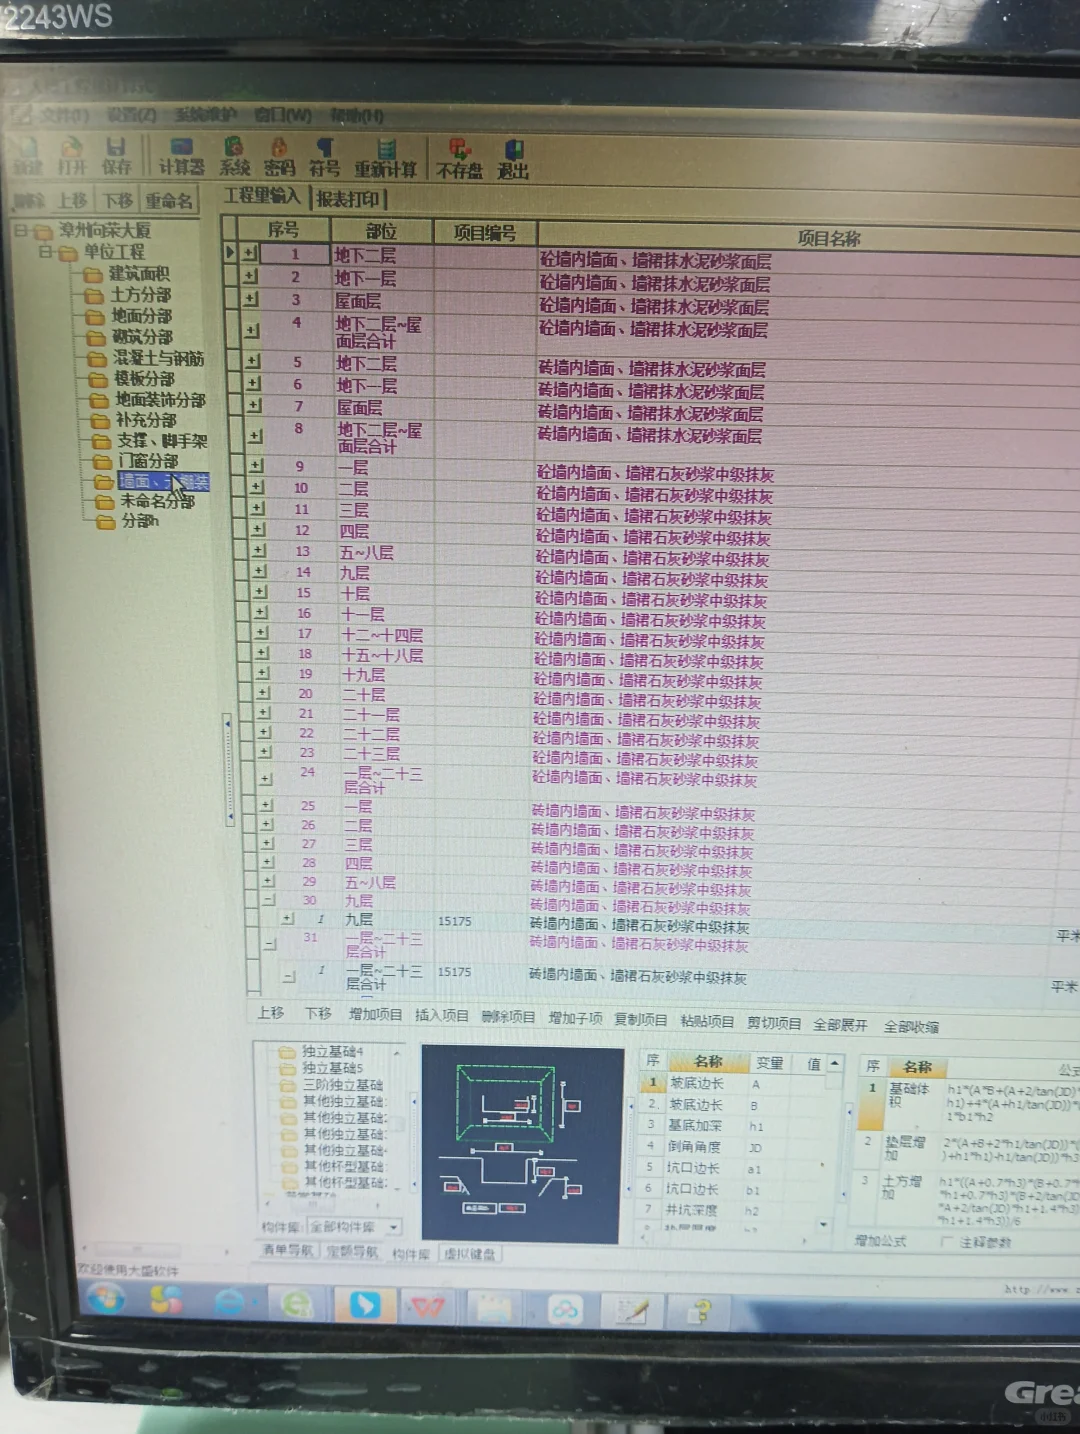This screenshot has width=1080, height=1434.
Task: Switch to the 清单导航 bottom tab
Action: (x=287, y=1250)
